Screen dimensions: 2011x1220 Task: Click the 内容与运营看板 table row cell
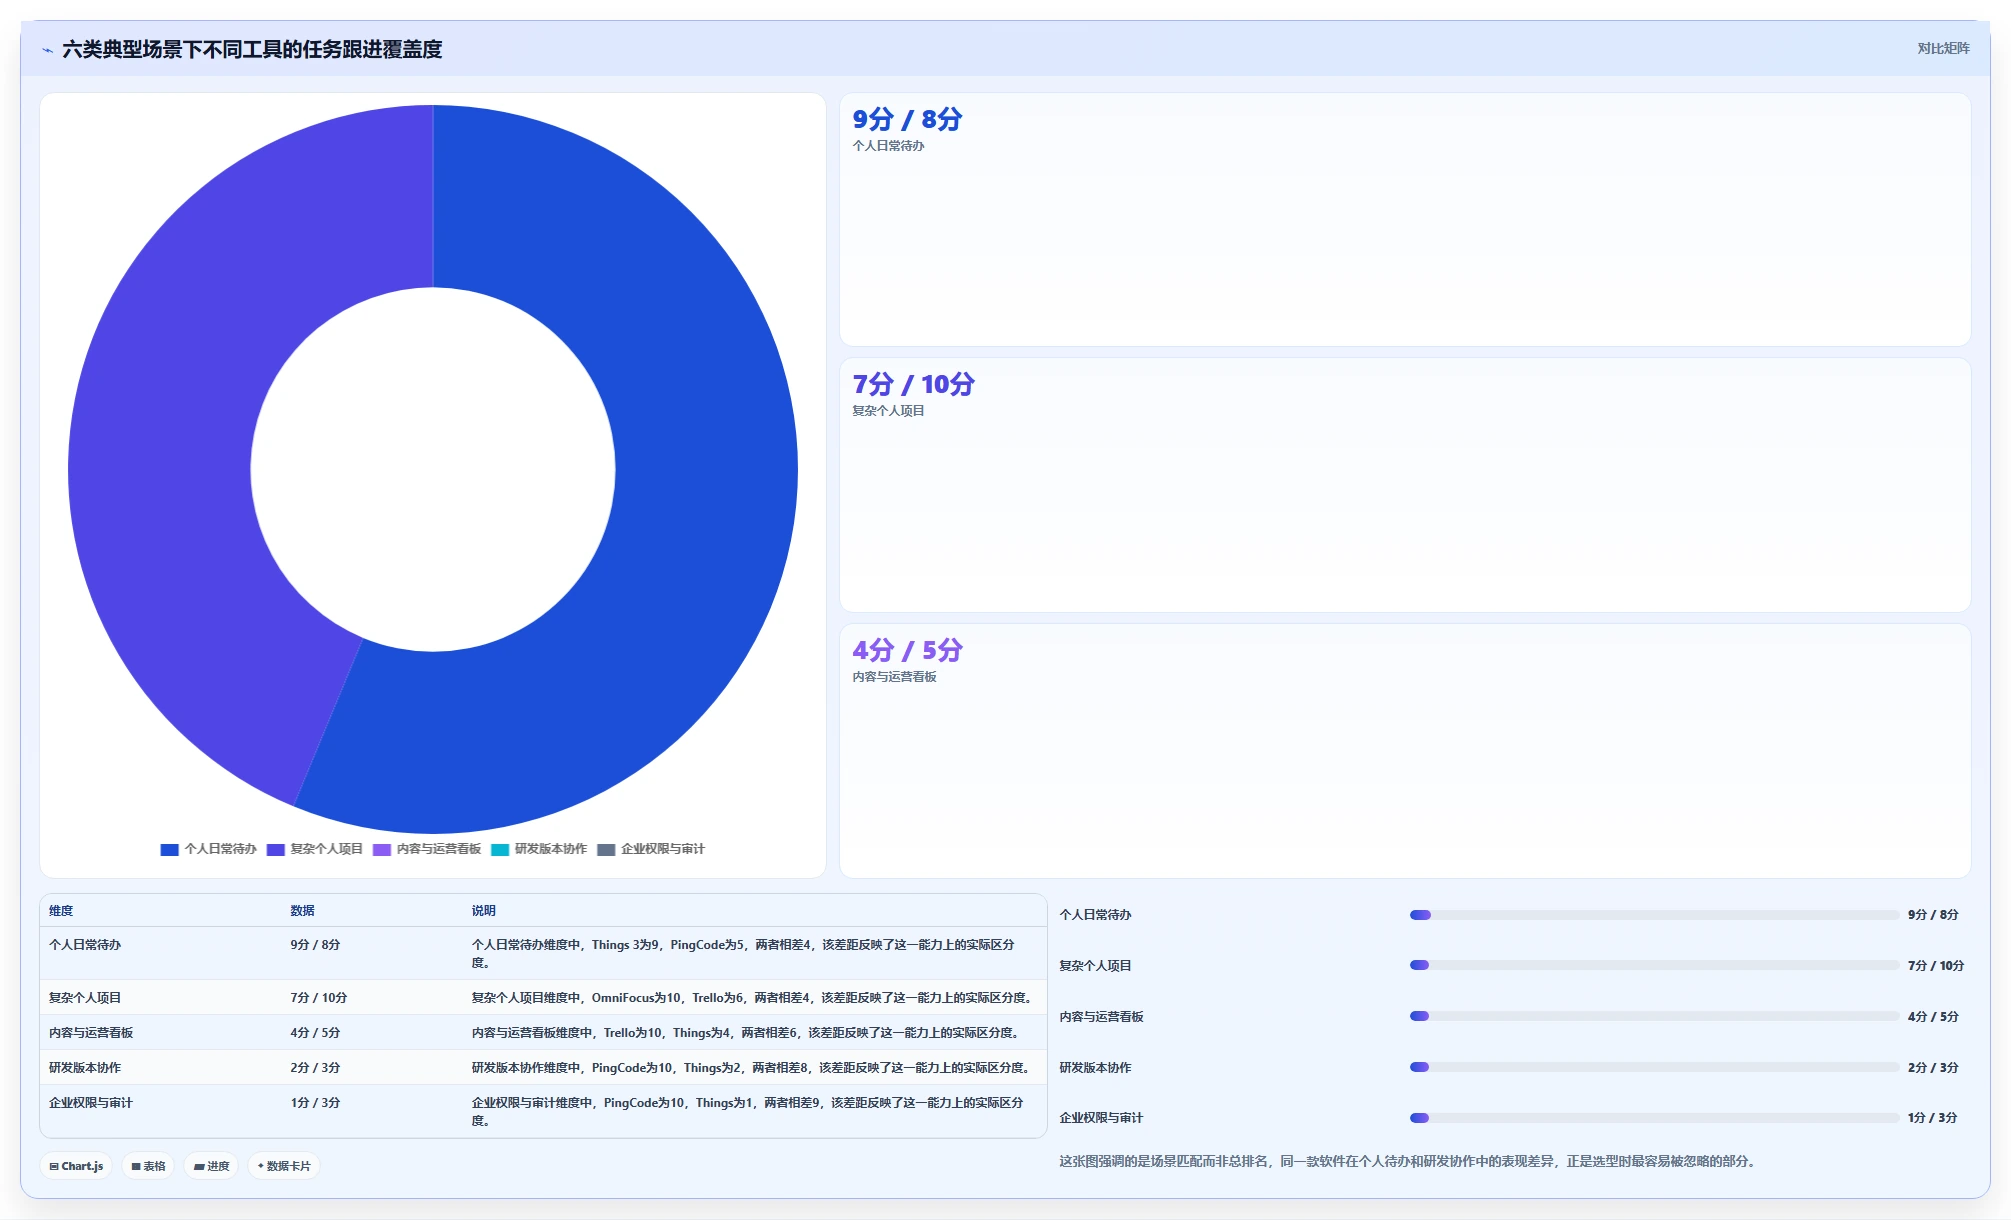click(91, 1033)
